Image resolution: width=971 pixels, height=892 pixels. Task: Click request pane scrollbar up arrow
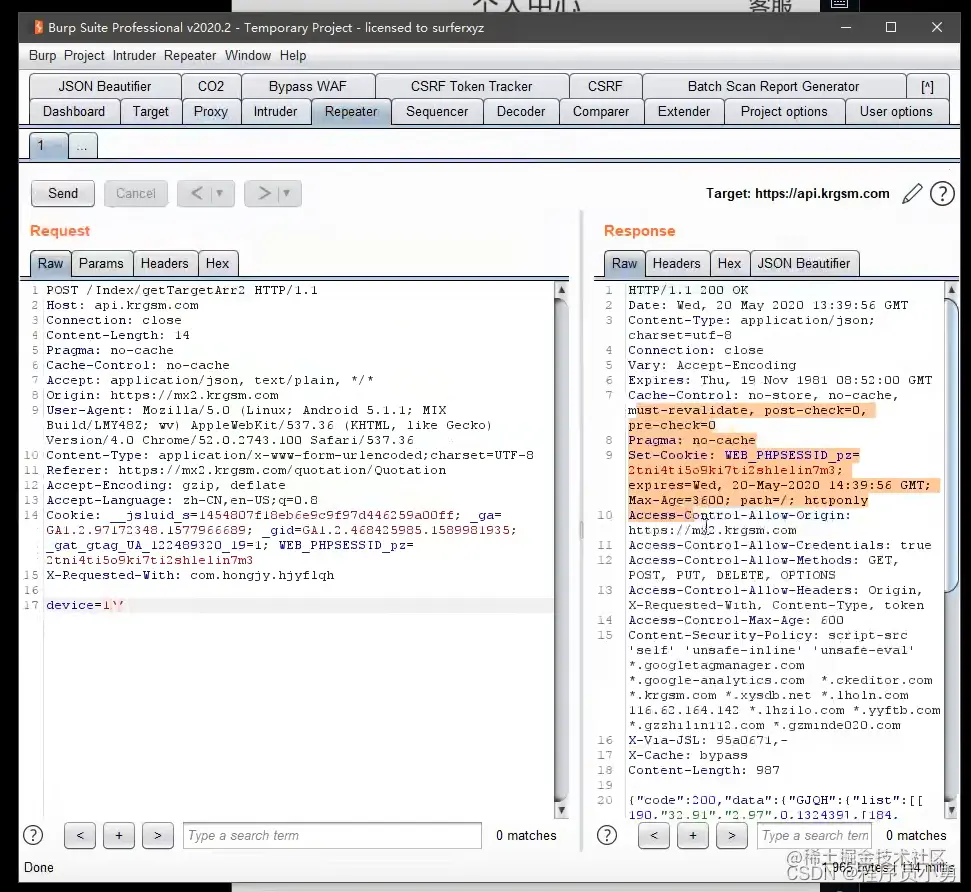pos(561,289)
